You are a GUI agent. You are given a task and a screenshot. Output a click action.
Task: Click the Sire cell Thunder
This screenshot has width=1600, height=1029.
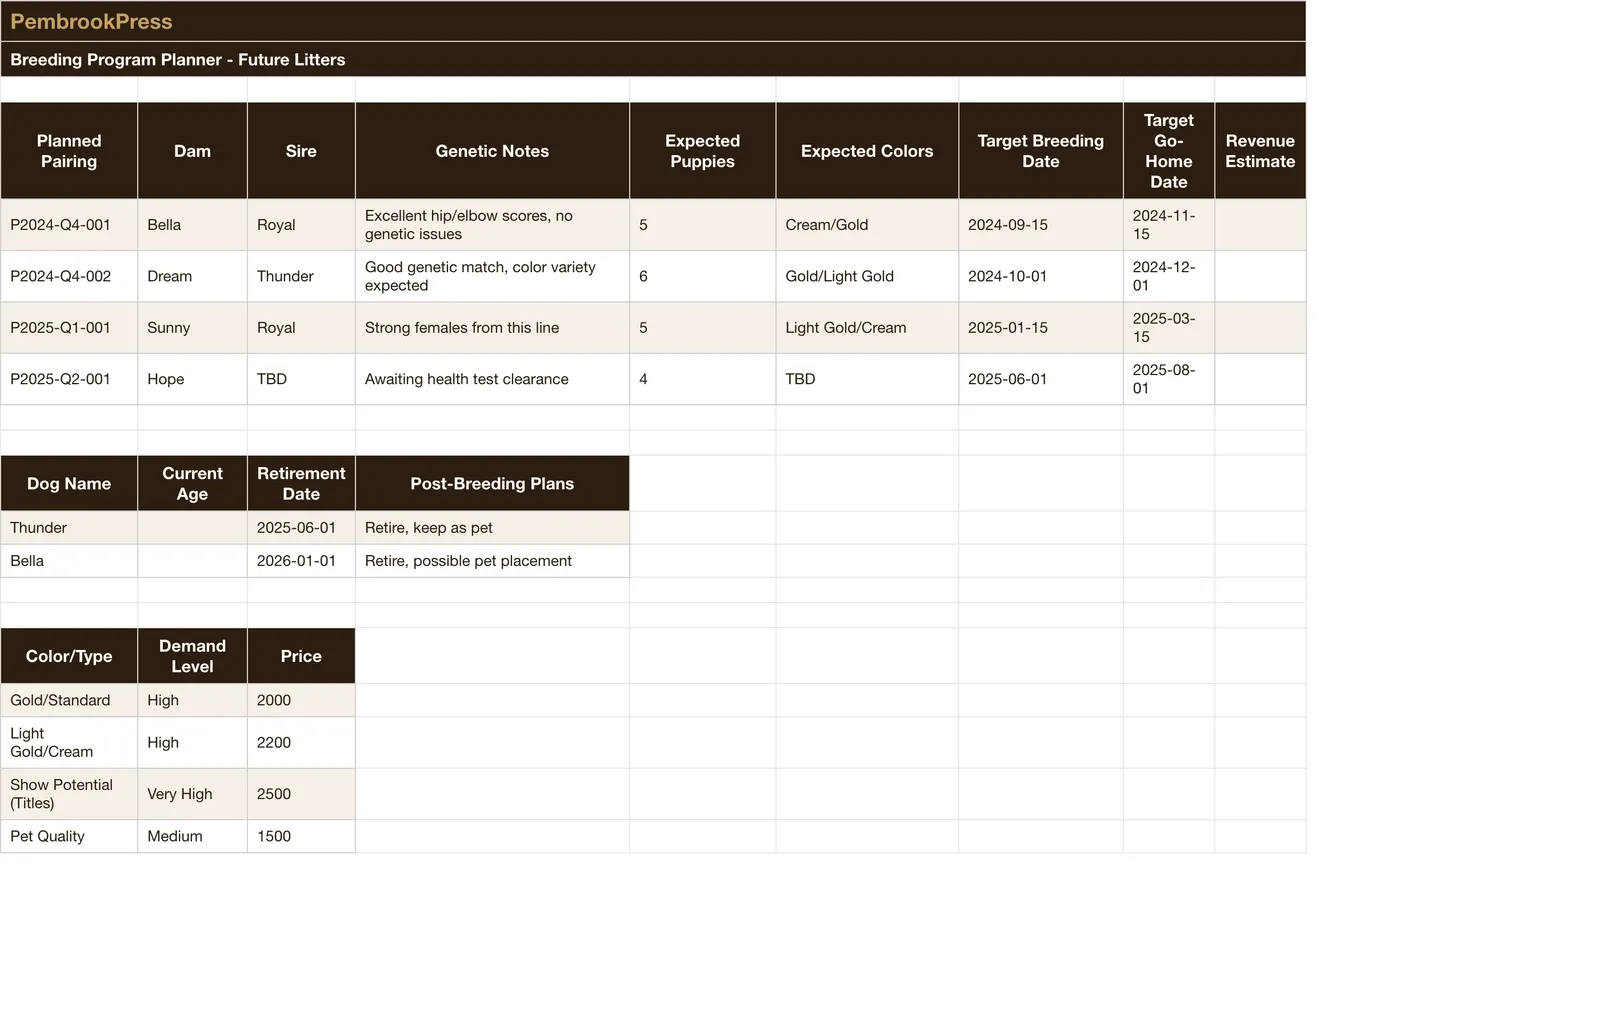(301, 276)
